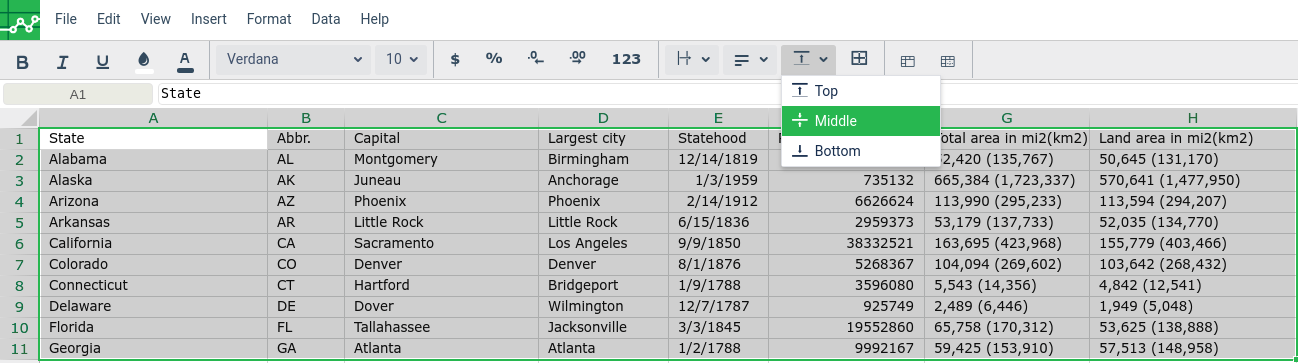Decrease decimal places

coord(536,59)
